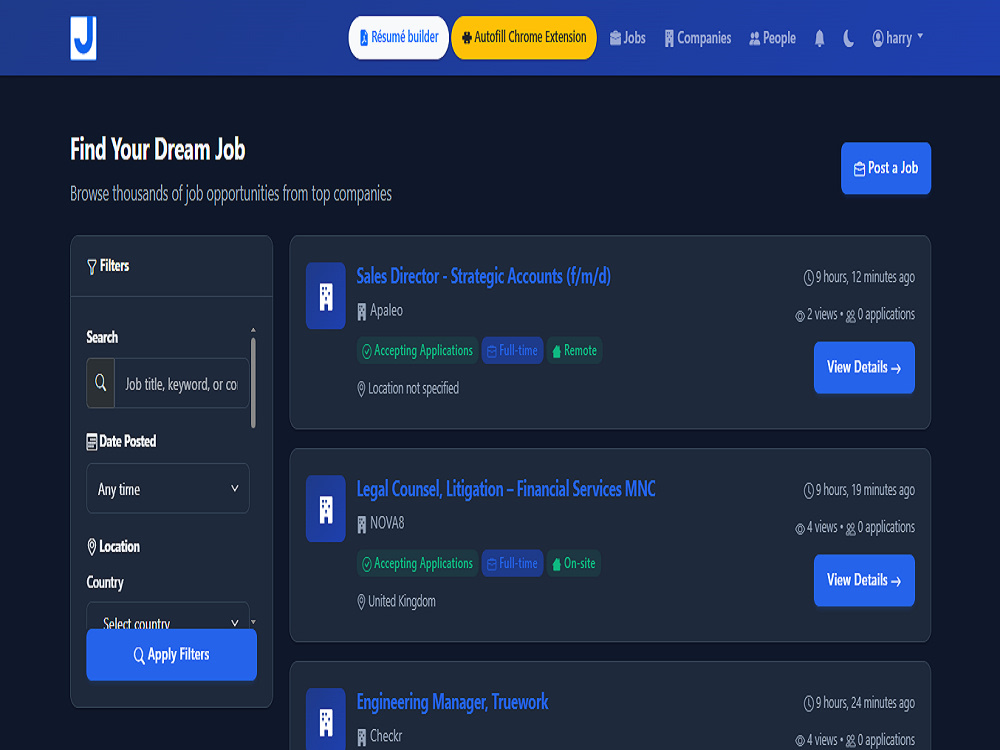The image size is (1000, 750).
Task: Click Location not specified text
Action: coord(413,388)
